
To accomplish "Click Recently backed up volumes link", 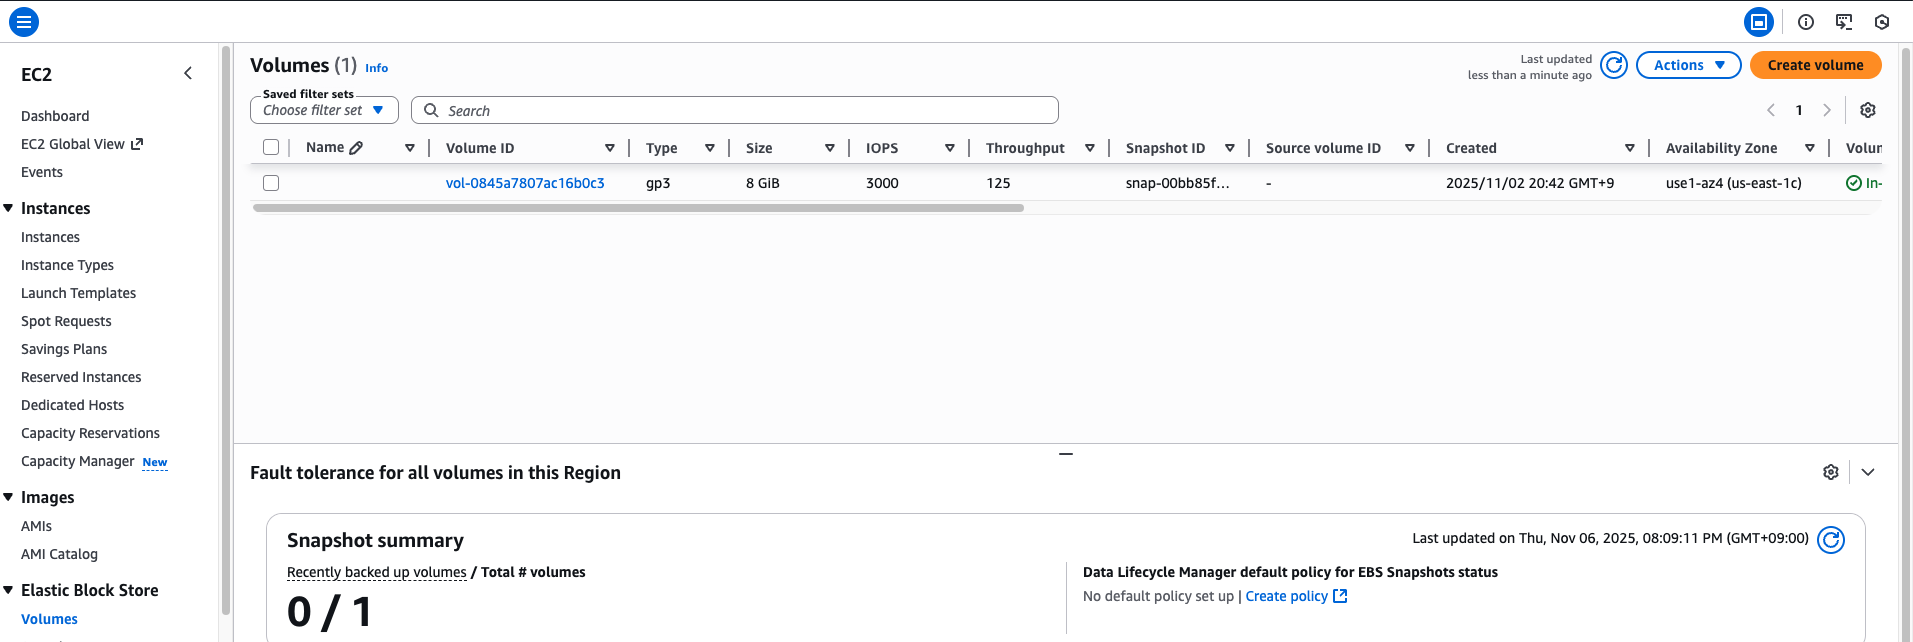I will [x=376, y=572].
